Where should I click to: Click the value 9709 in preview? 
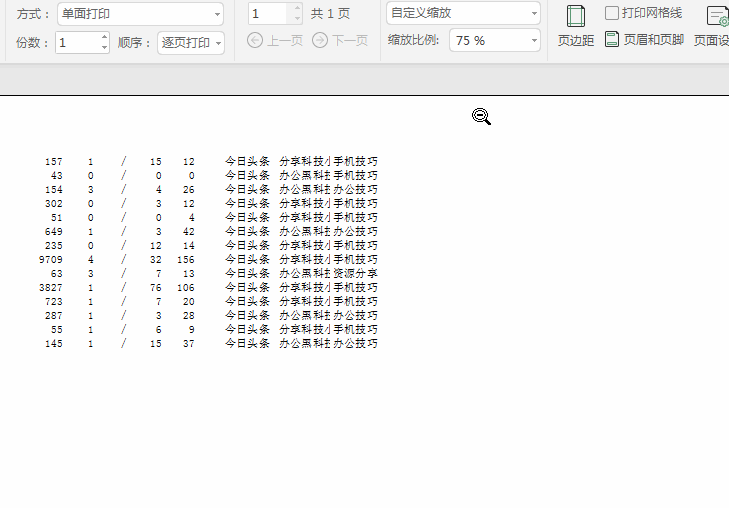tap(50, 259)
